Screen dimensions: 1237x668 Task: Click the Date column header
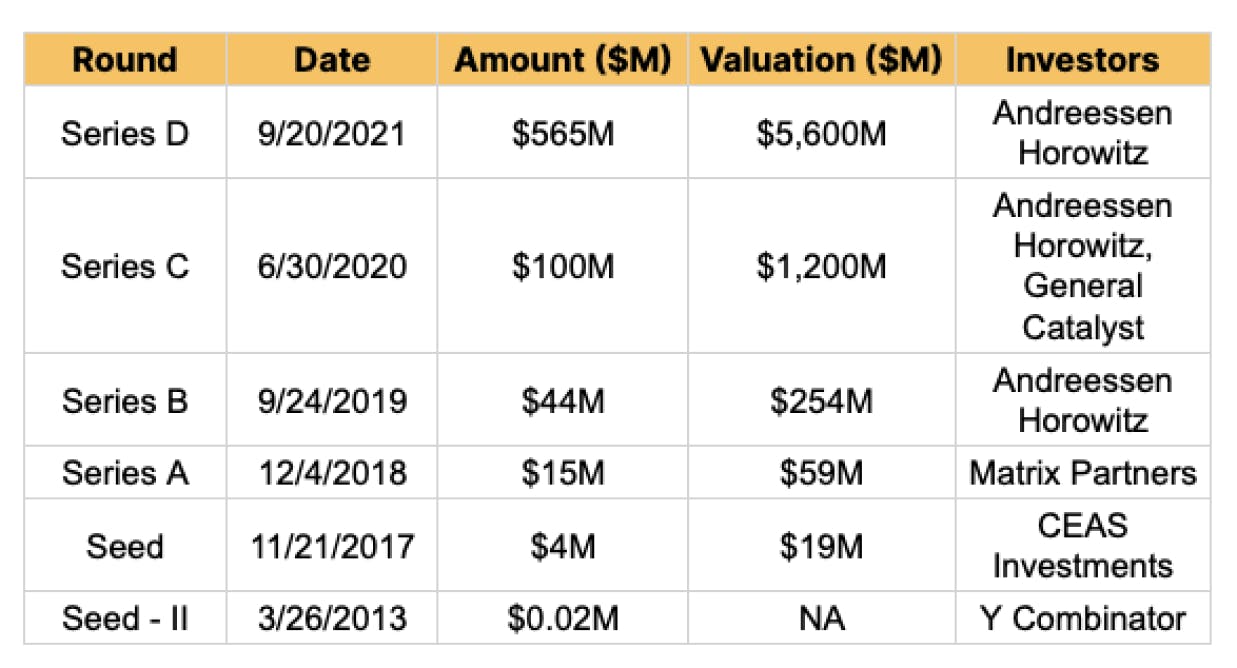pyautogui.click(x=332, y=60)
